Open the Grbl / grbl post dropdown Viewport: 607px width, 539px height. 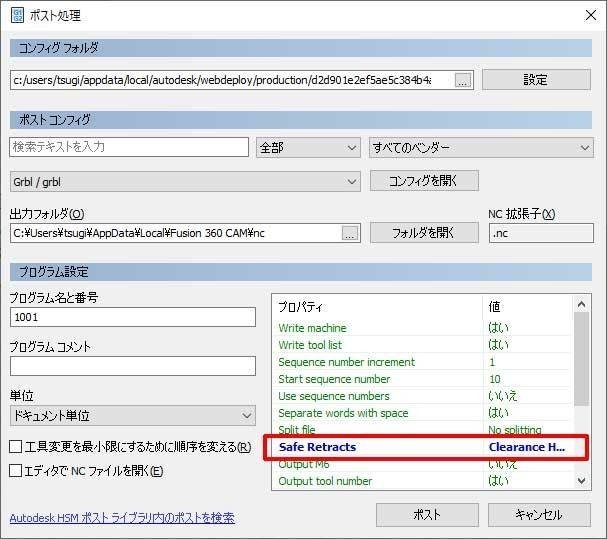[x=185, y=182]
